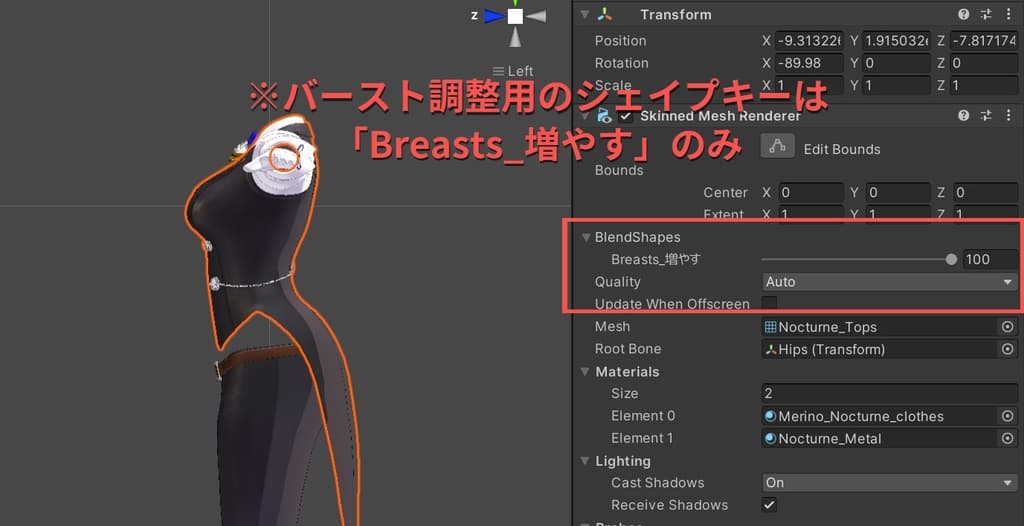Viewport: 1024px width, 526px height.
Task: Open Transform component preset icon
Action: tap(986, 14)
